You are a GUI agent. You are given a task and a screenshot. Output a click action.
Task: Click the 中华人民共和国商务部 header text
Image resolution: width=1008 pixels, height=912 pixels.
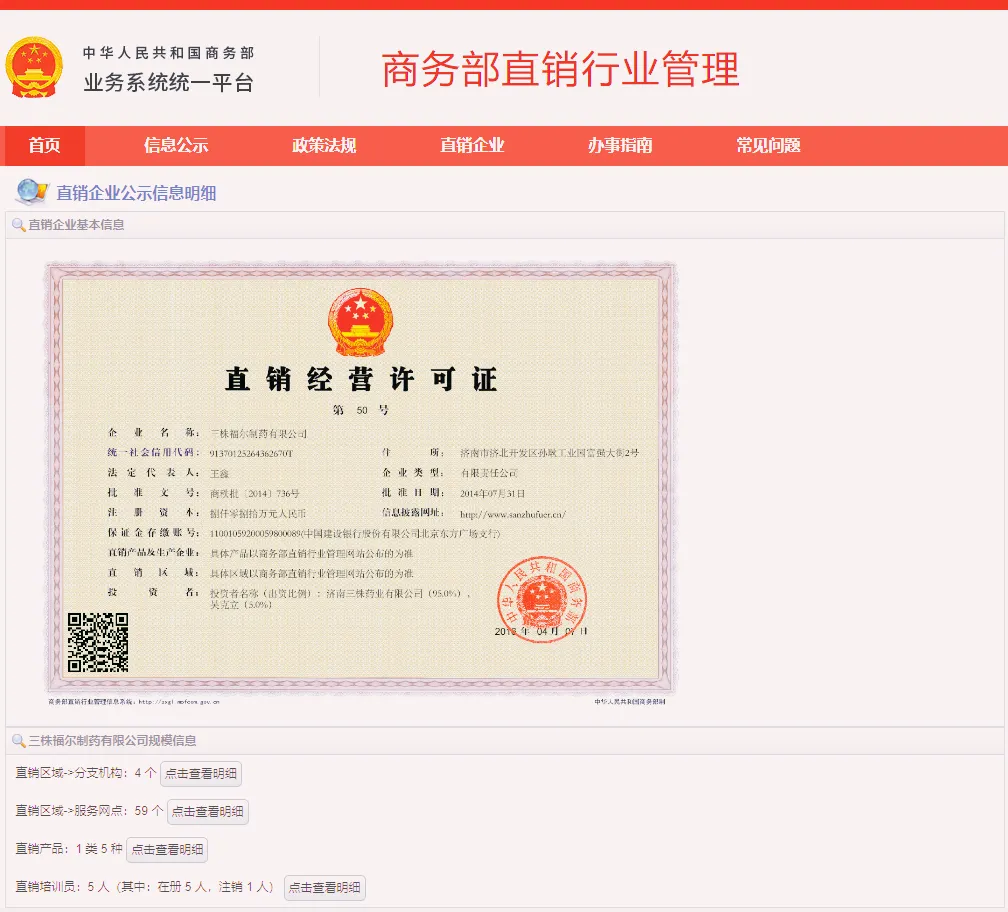[x=168, y=53]
